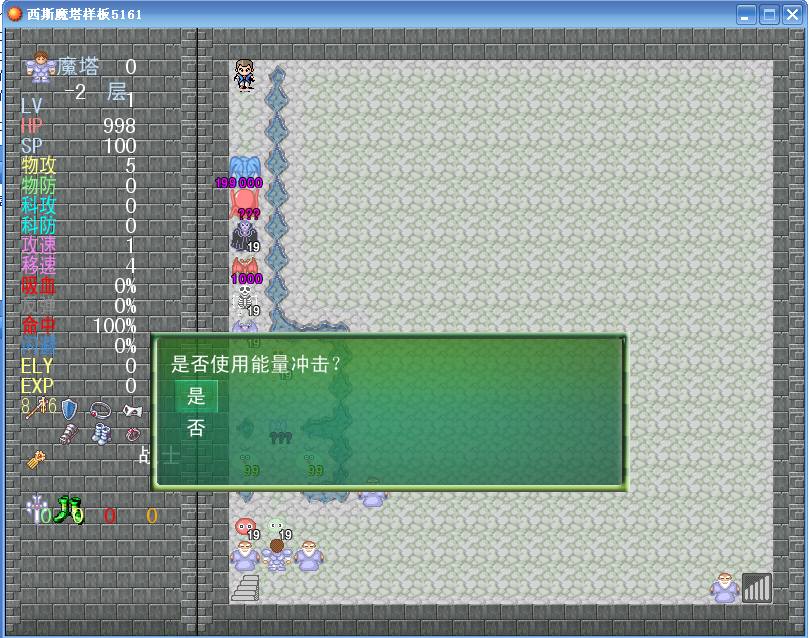Click the 吸血 stat label
The image size is (810, 638).
tap(39, 286)
